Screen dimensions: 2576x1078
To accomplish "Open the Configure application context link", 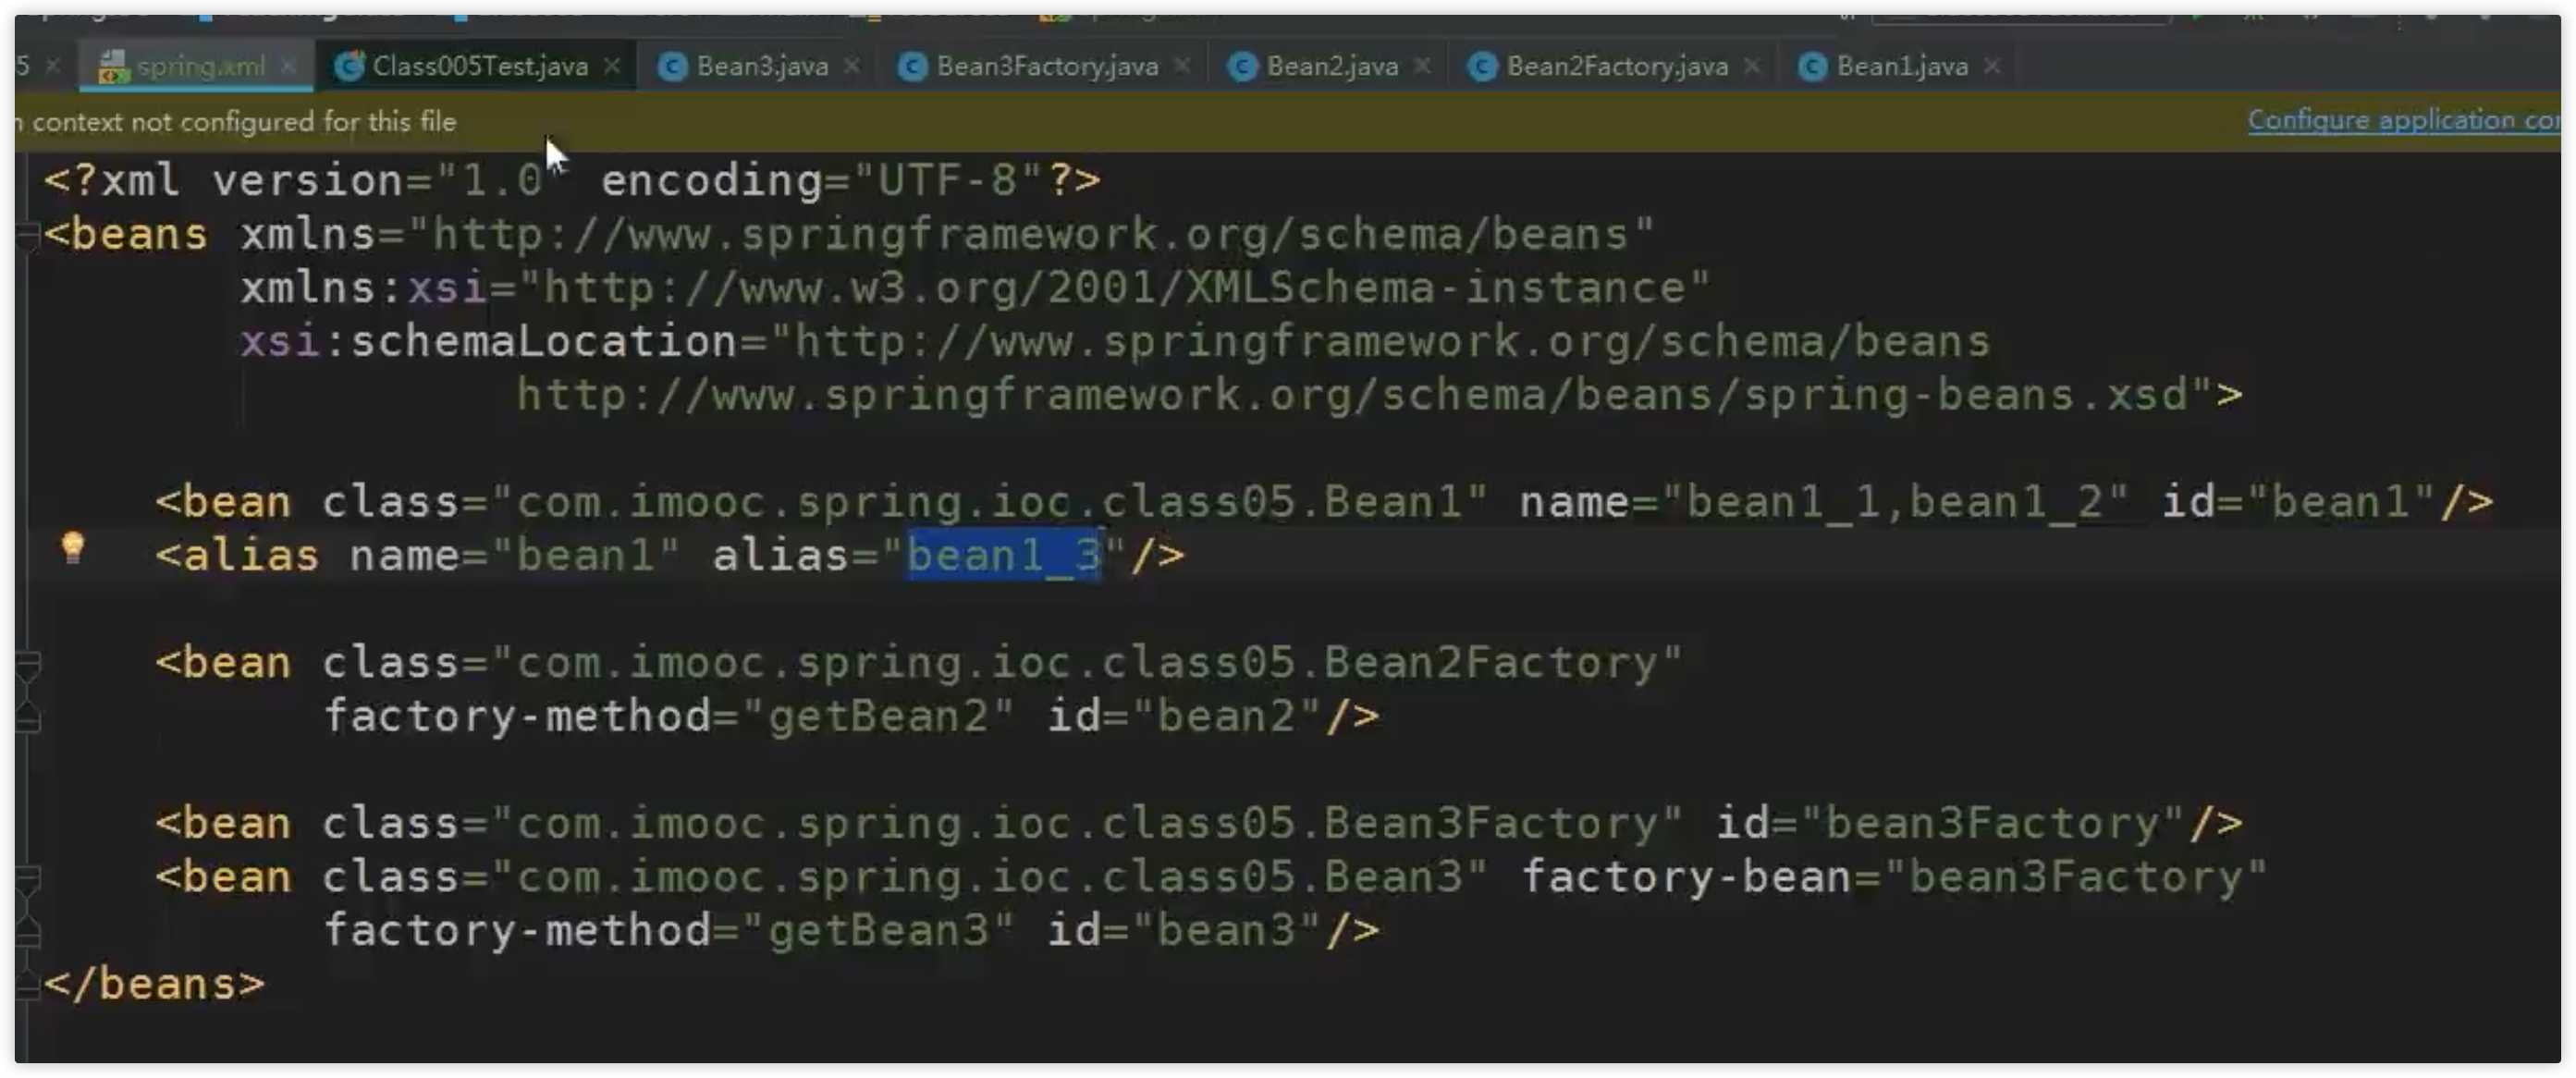I will 2404,120.
